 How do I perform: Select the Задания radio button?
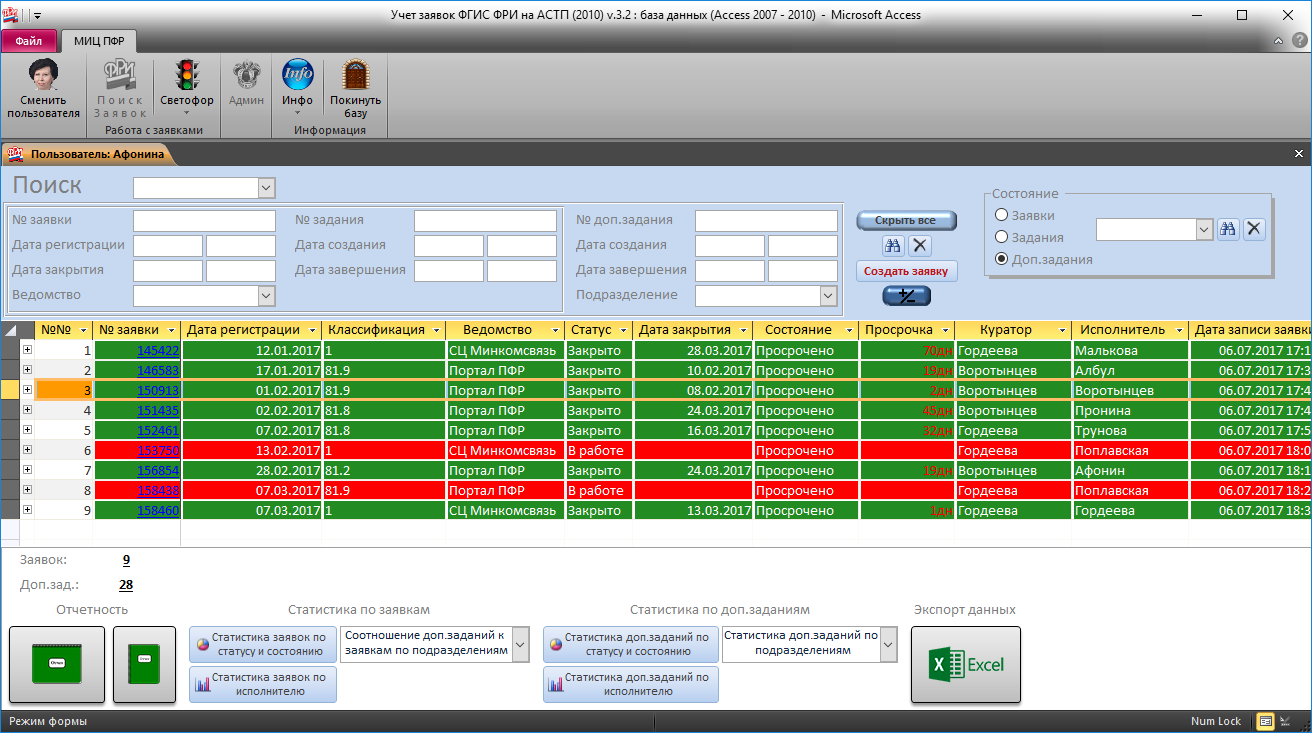point(1001,237)
